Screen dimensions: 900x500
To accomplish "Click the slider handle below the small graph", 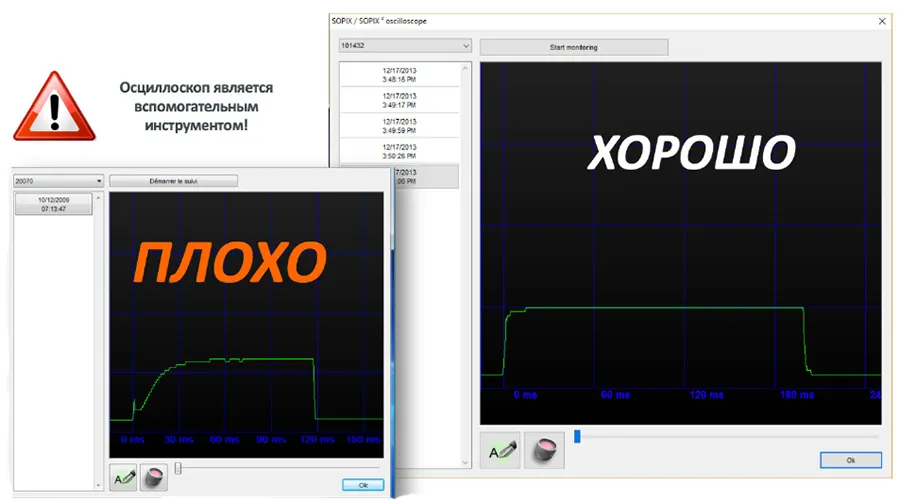I will click(x=178, y=467).
